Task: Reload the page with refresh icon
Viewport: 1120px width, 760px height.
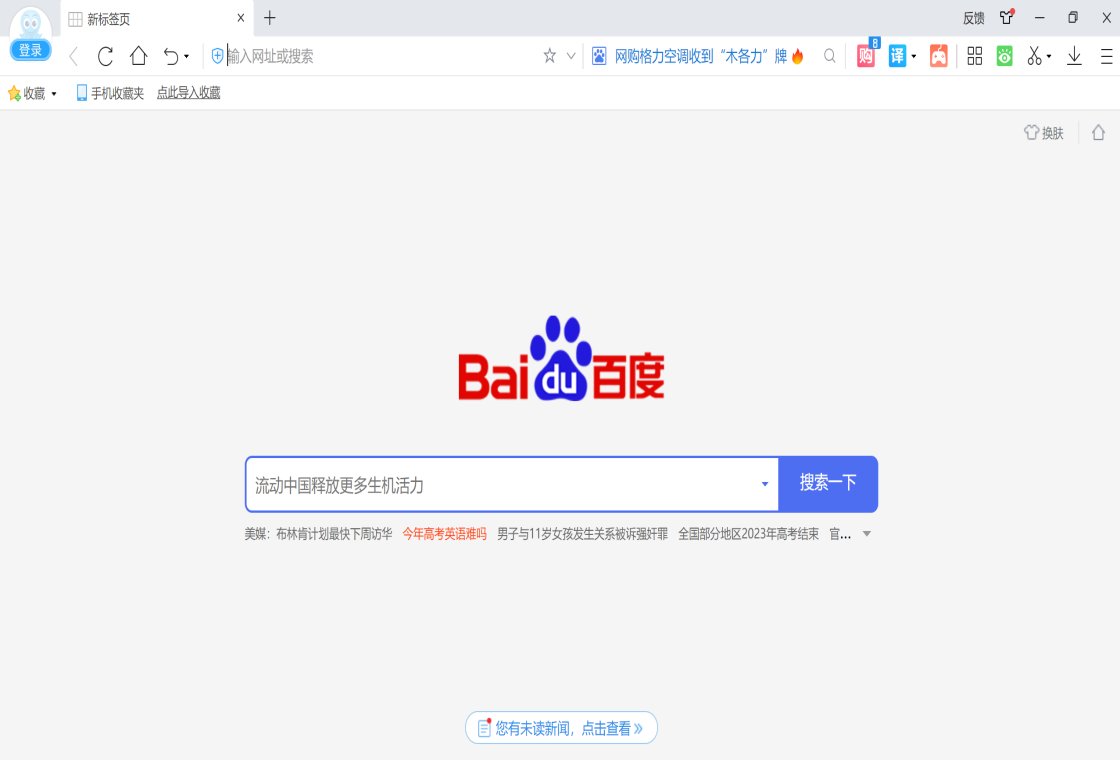Action: pos(106,56)
